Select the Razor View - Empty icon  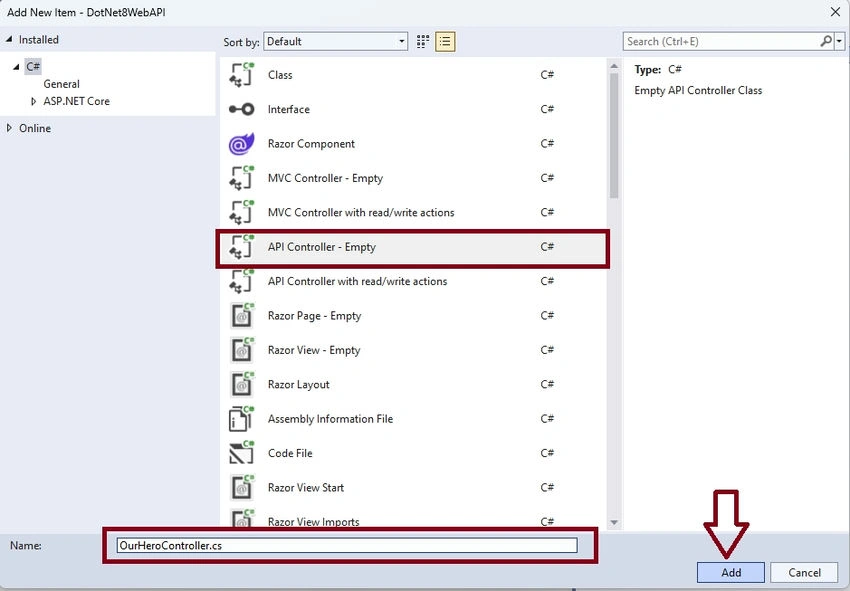[x=241, y=350]
